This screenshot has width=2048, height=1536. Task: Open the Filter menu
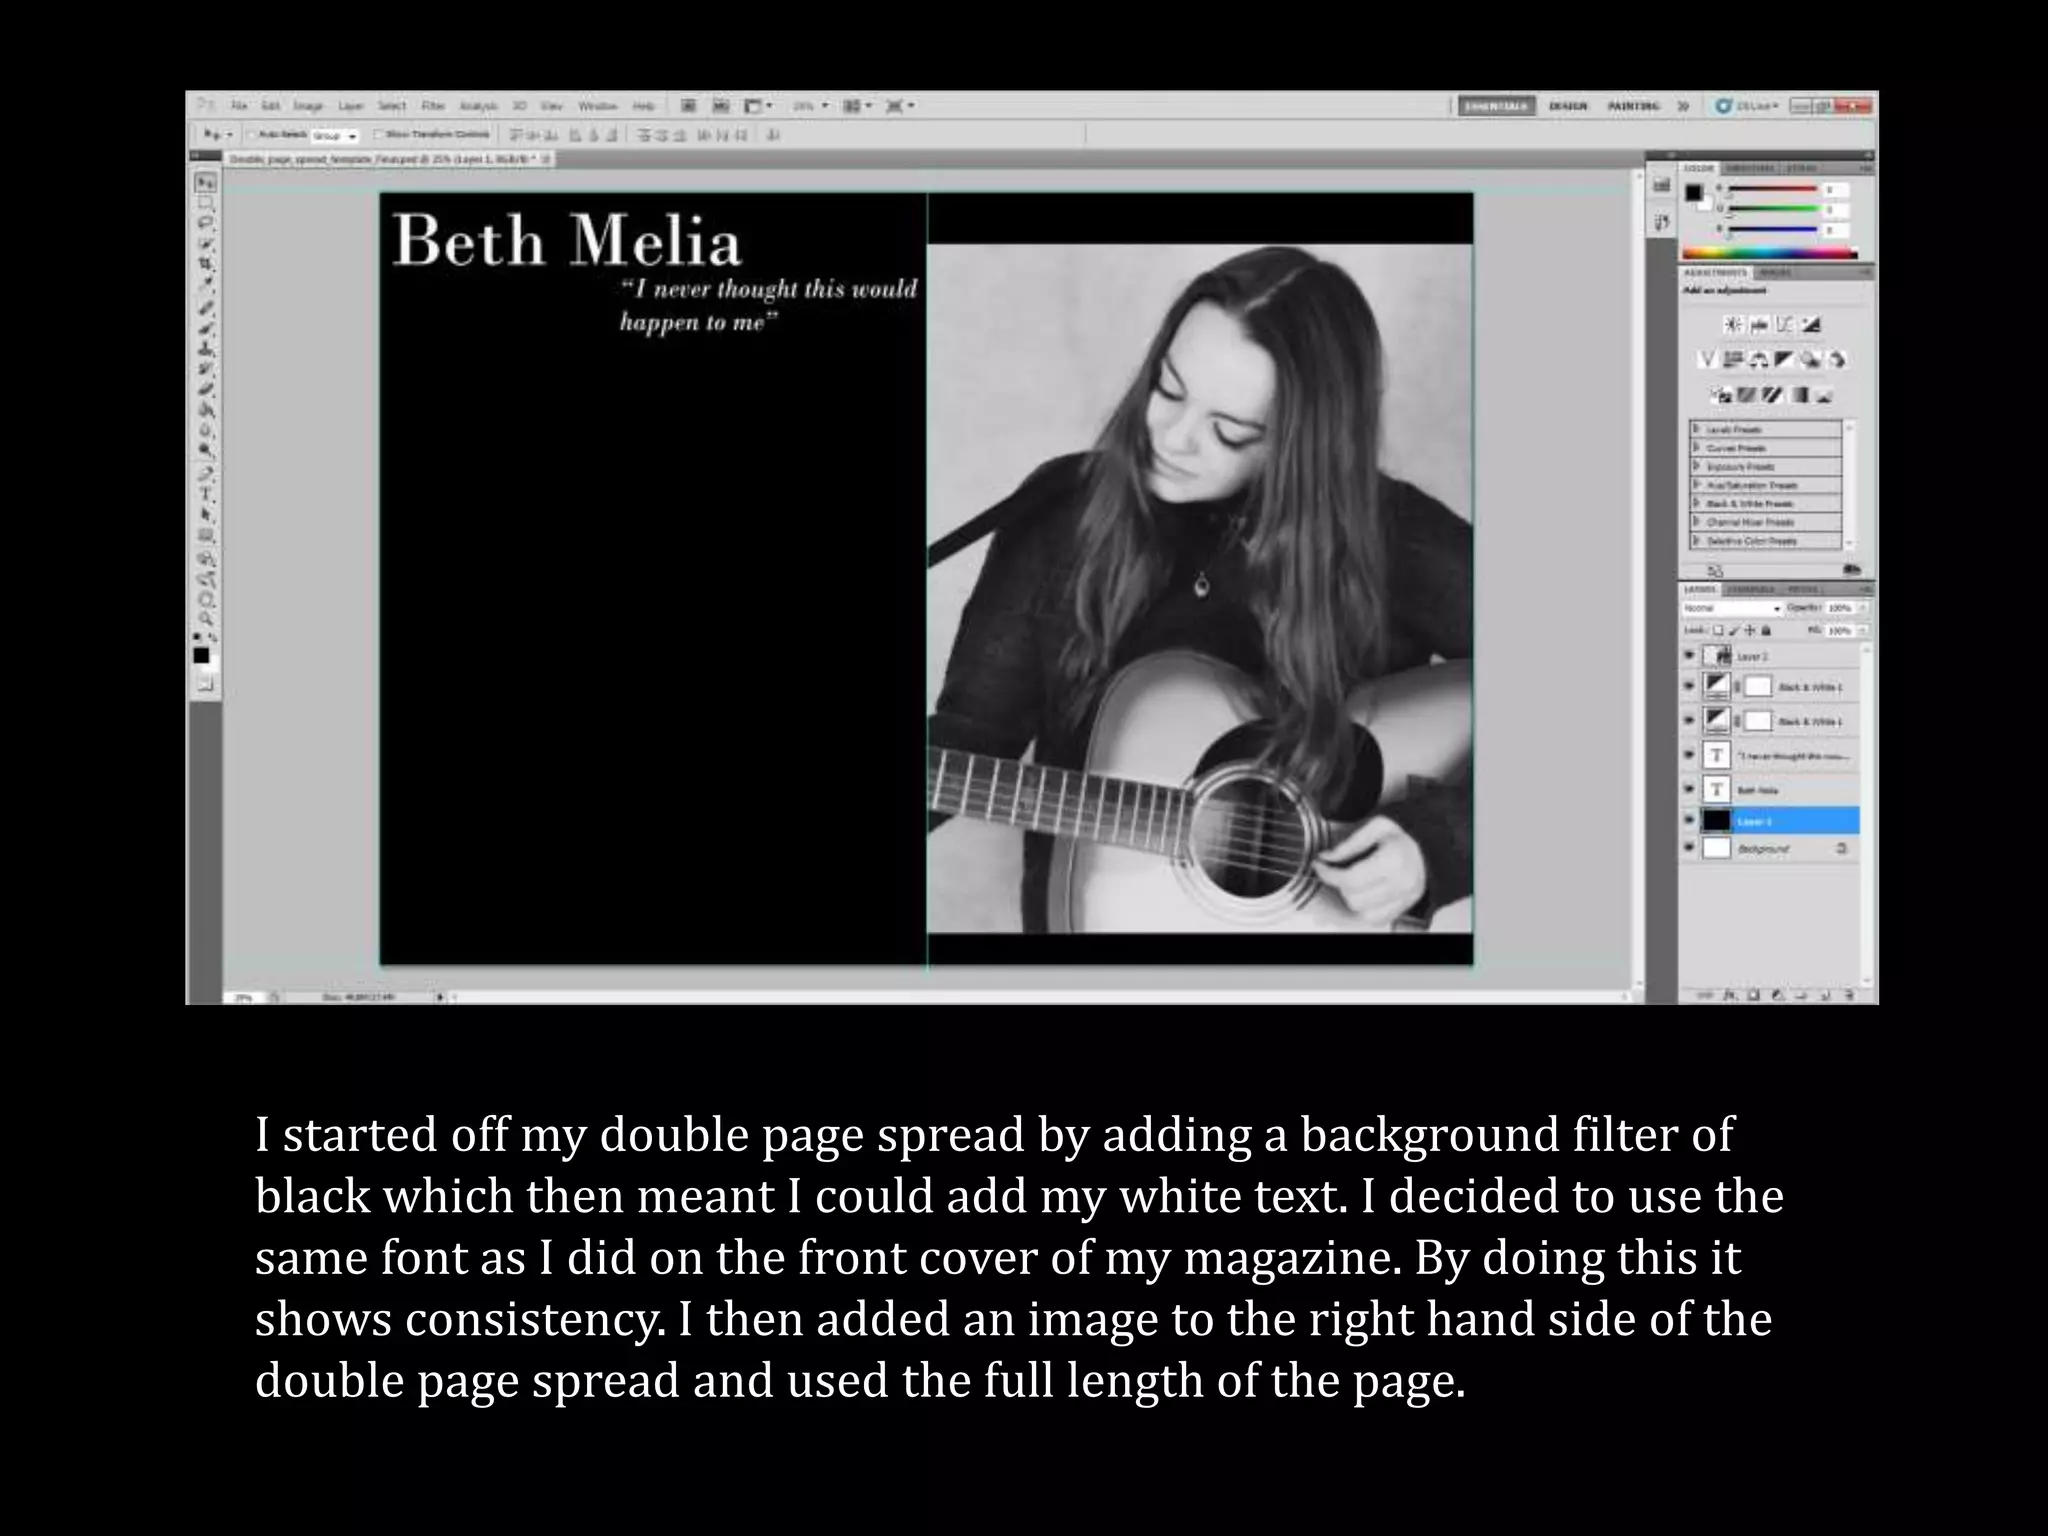click(432, 106)
